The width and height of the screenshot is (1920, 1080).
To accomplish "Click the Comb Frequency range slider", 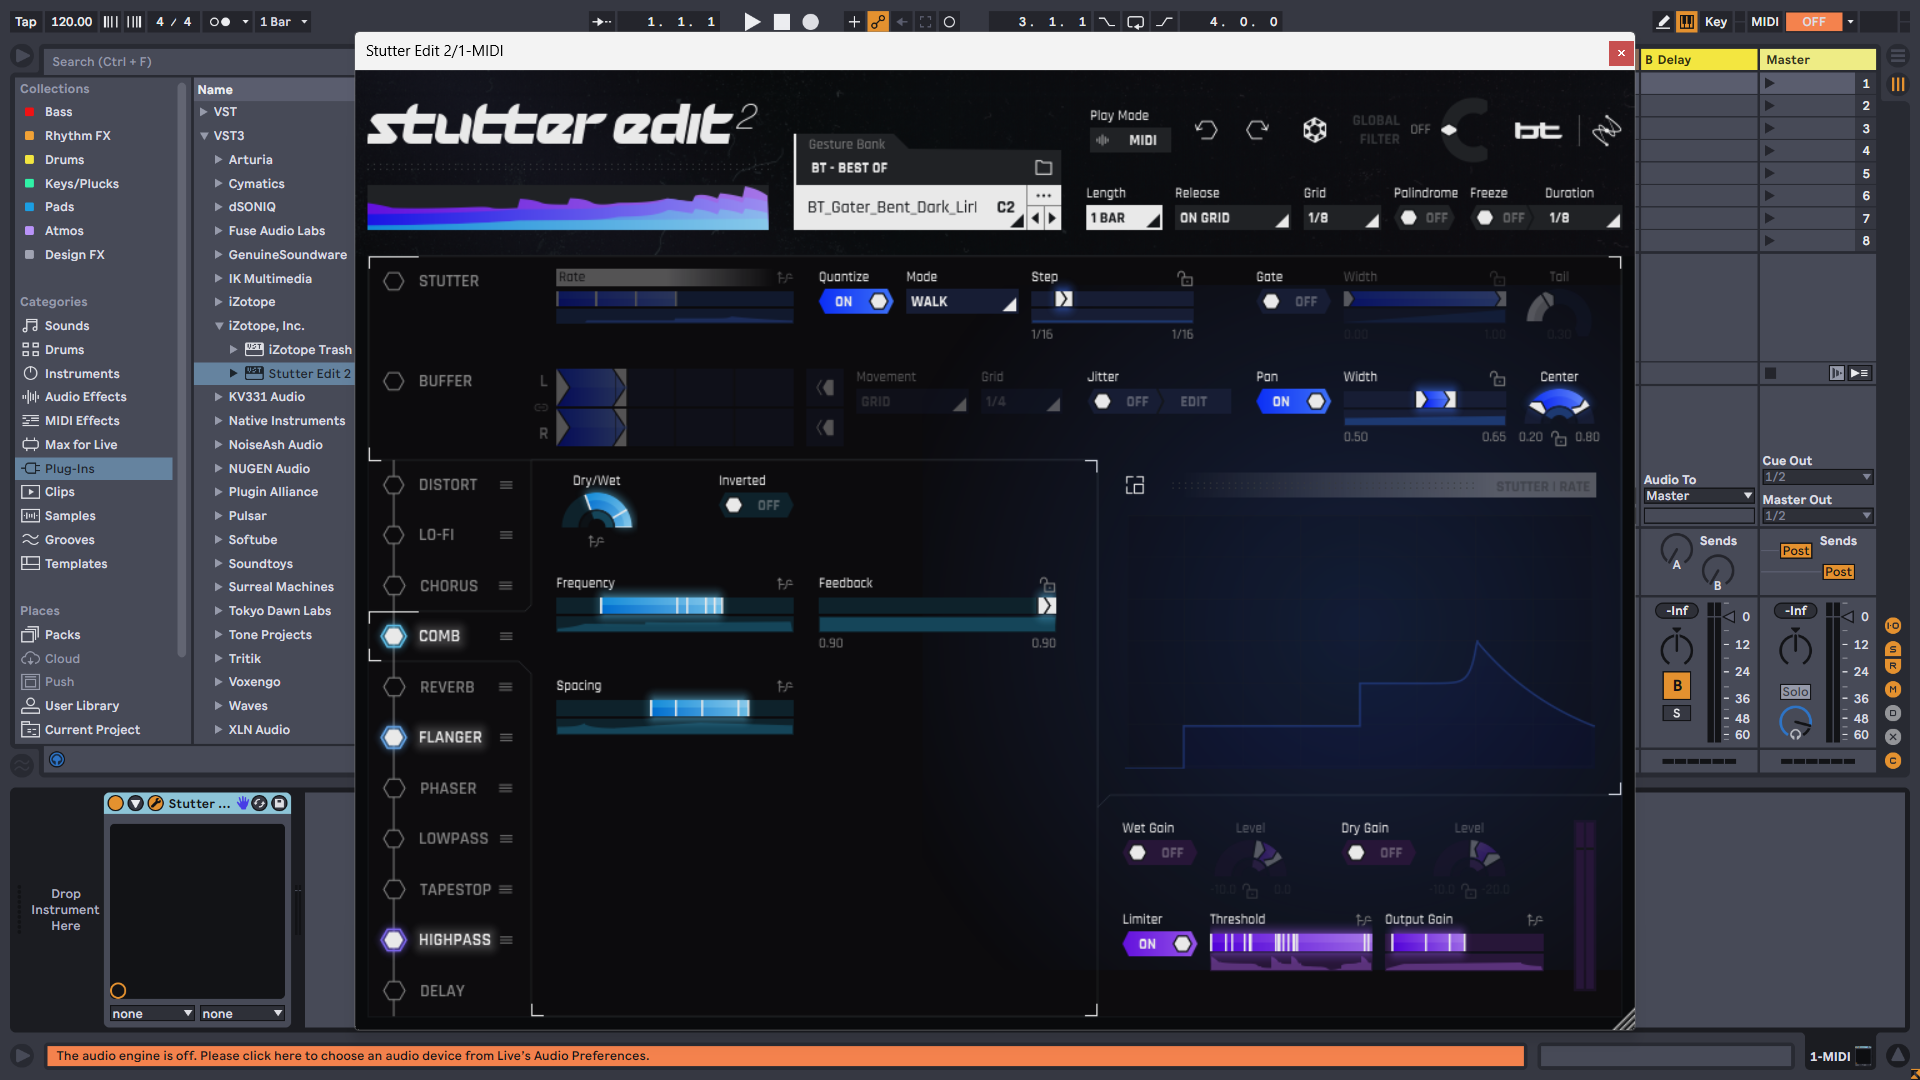I will pos(674,605).
